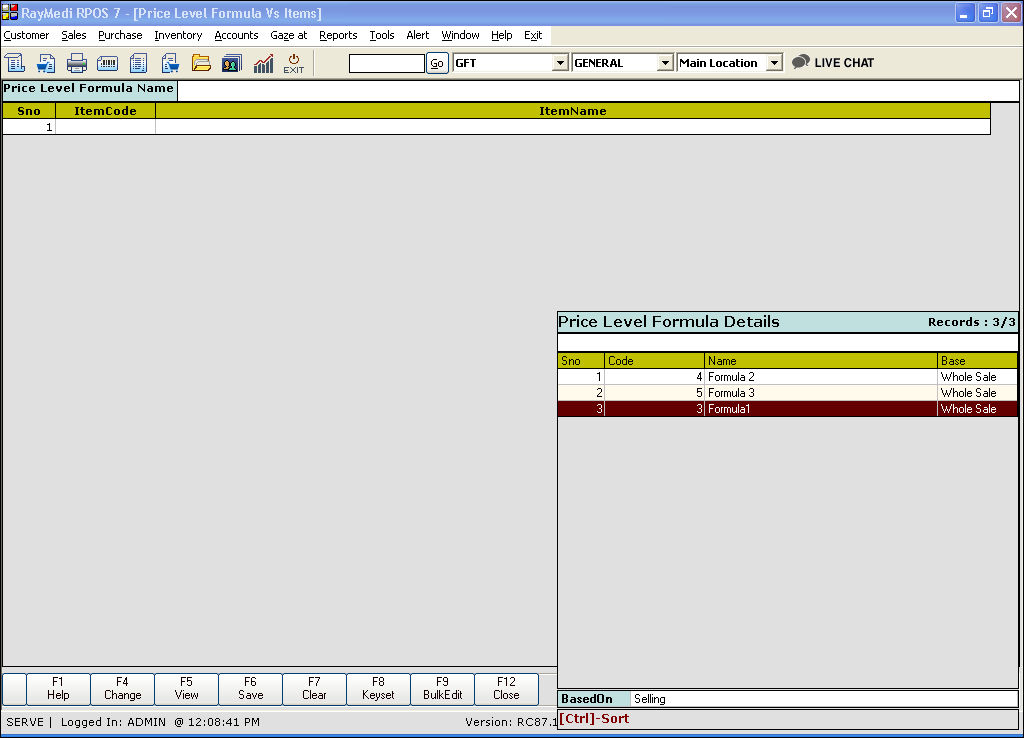Open the Inventory menu

(178, 35)
